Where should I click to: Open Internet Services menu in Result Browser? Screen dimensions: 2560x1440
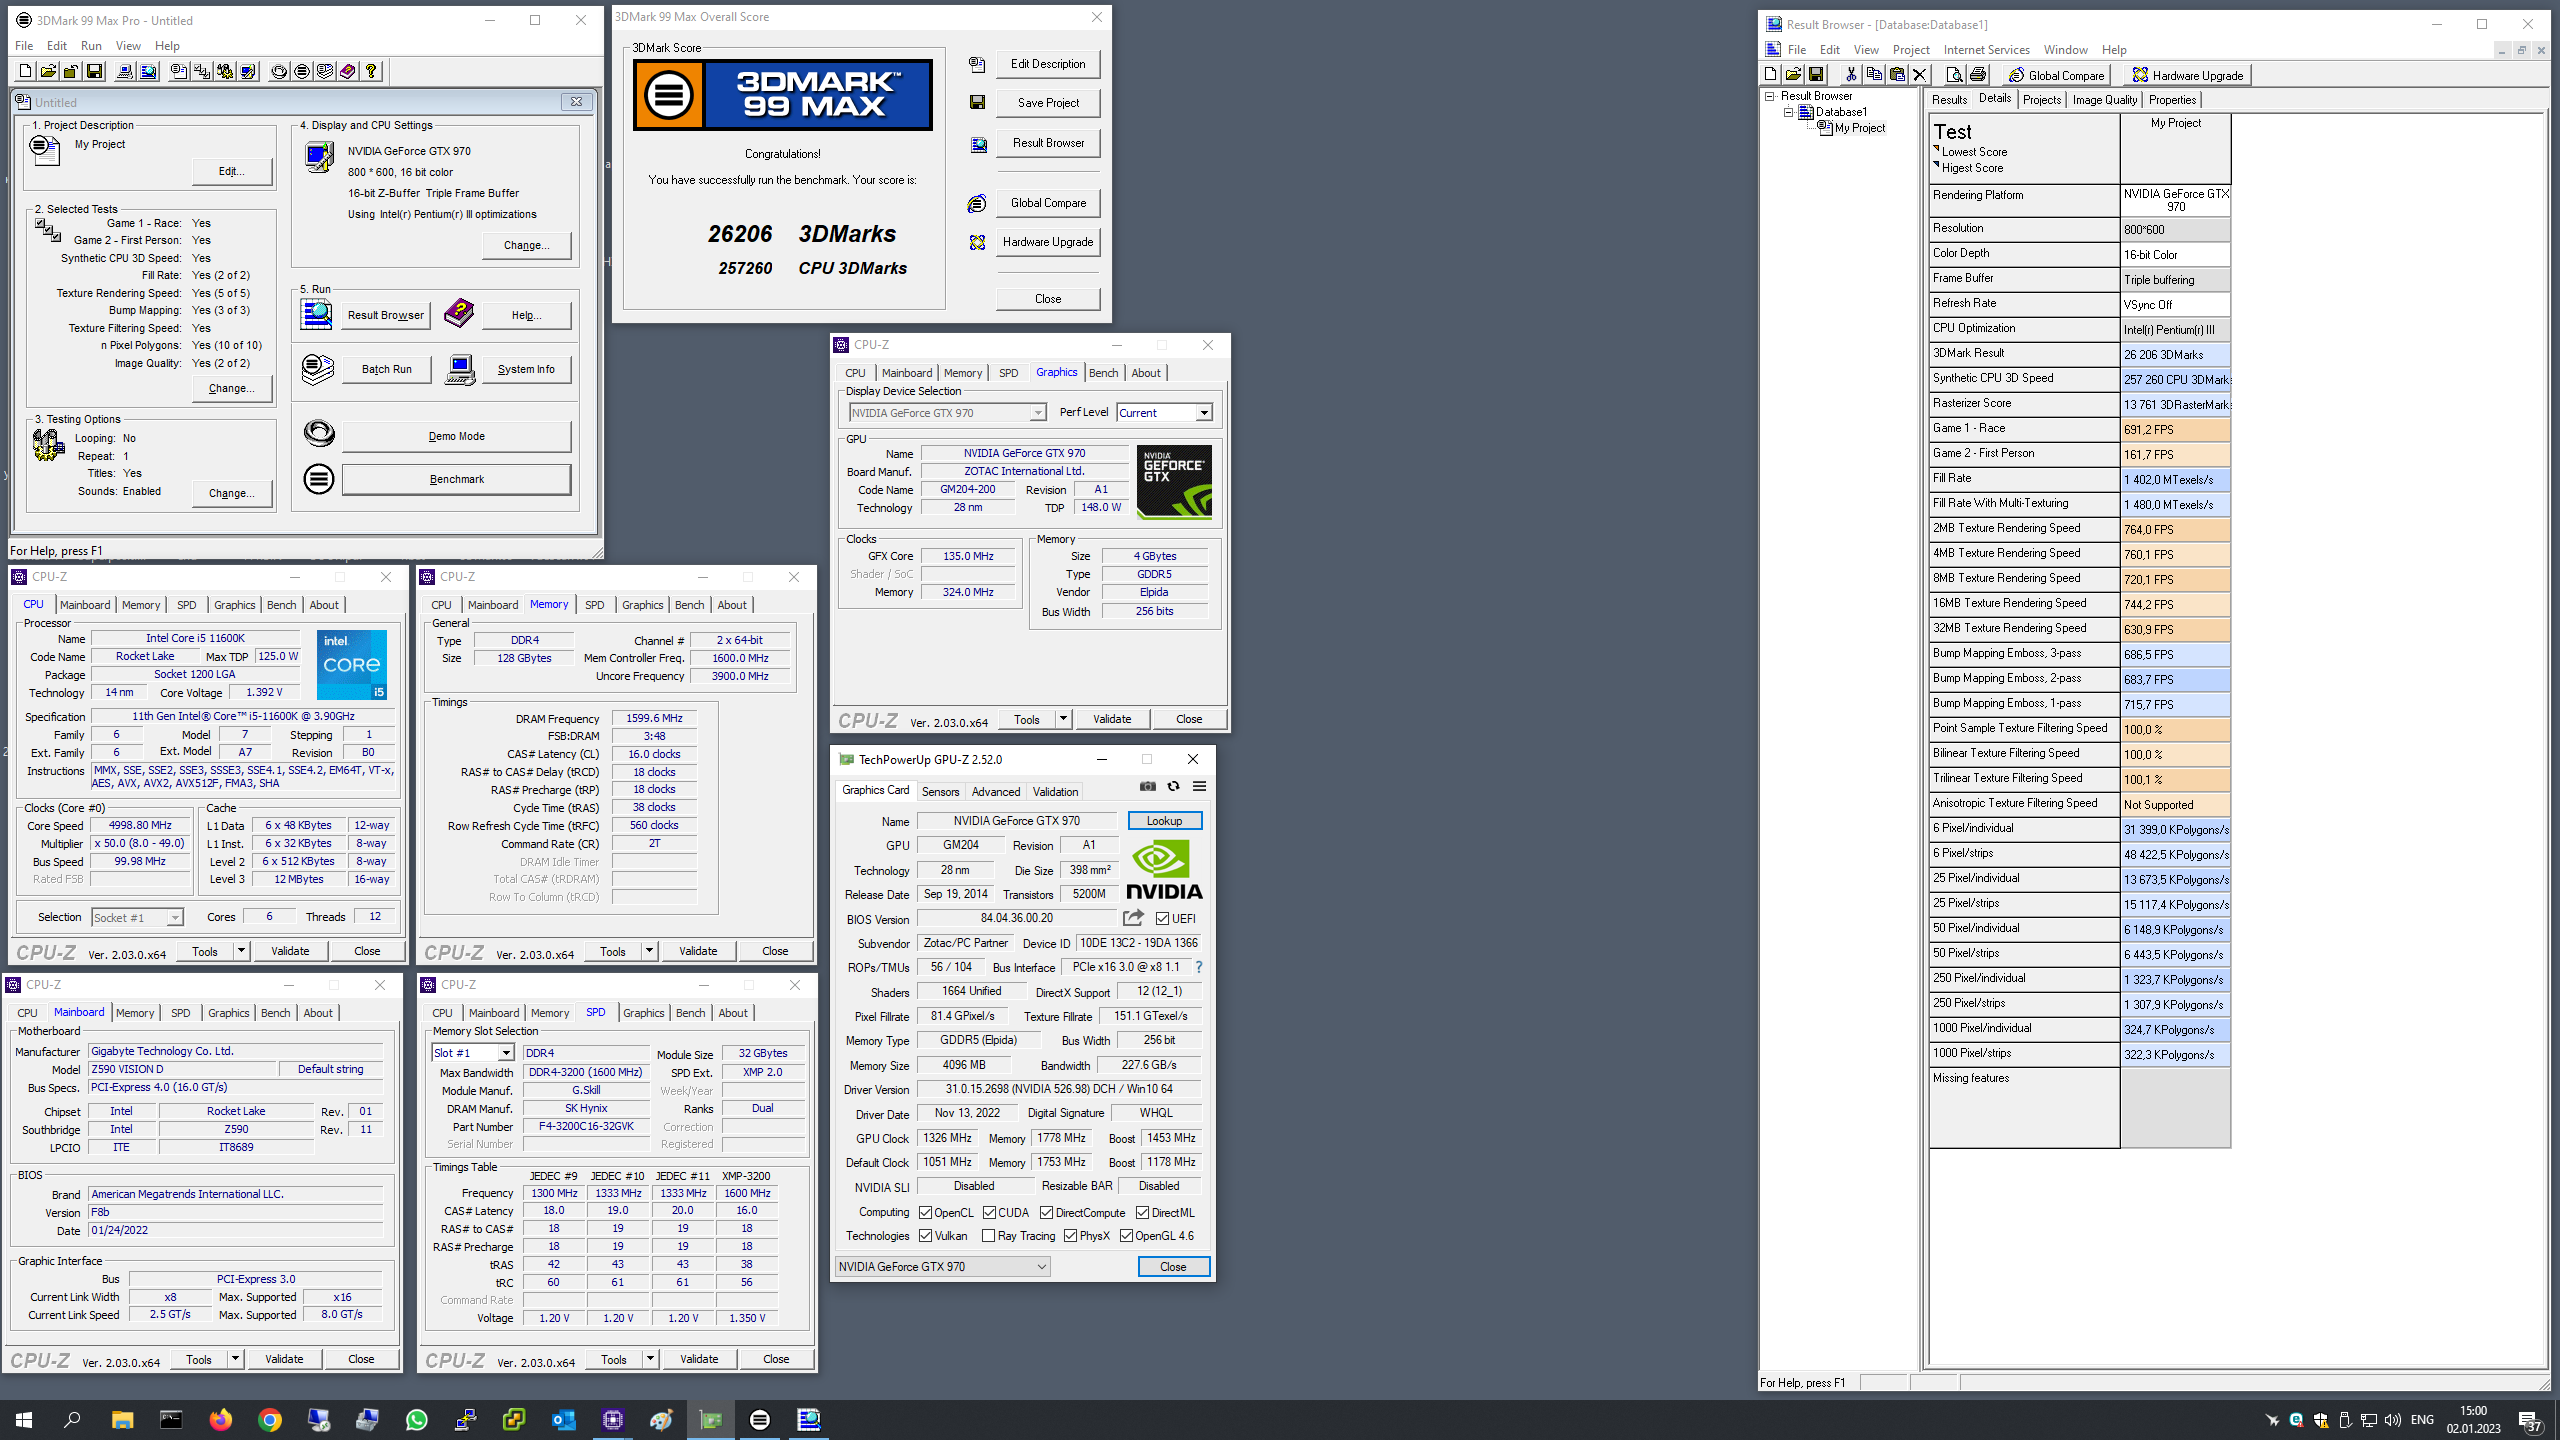click(x=1986, y=50)
